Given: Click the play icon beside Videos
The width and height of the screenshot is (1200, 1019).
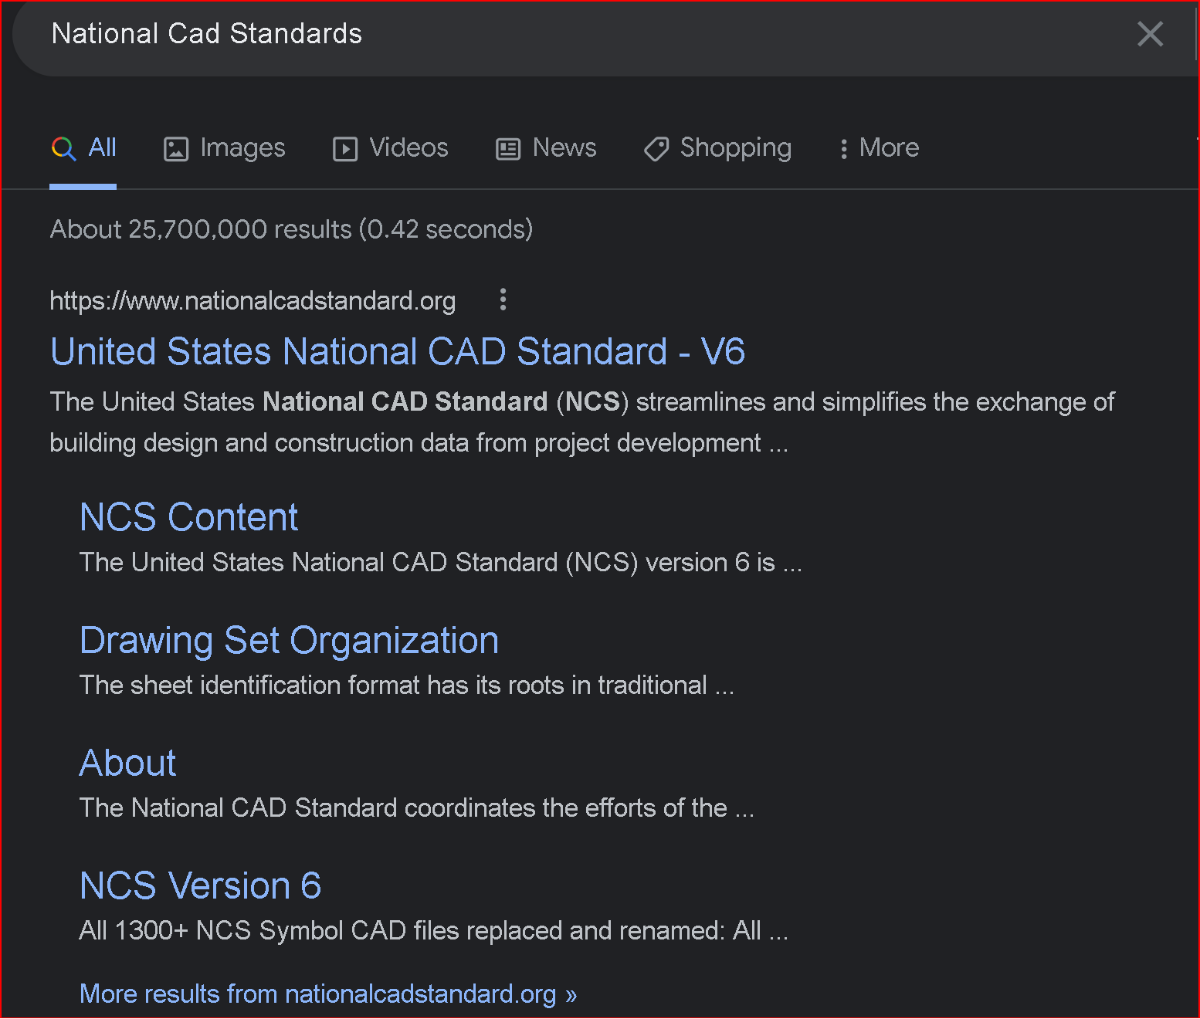Looking at the screenshot, I should 345,149.
